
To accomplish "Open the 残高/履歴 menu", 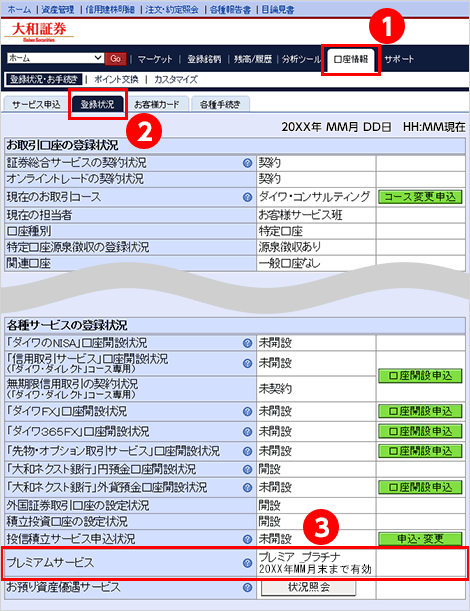I will pyautogui.click(x=253, y=59).
